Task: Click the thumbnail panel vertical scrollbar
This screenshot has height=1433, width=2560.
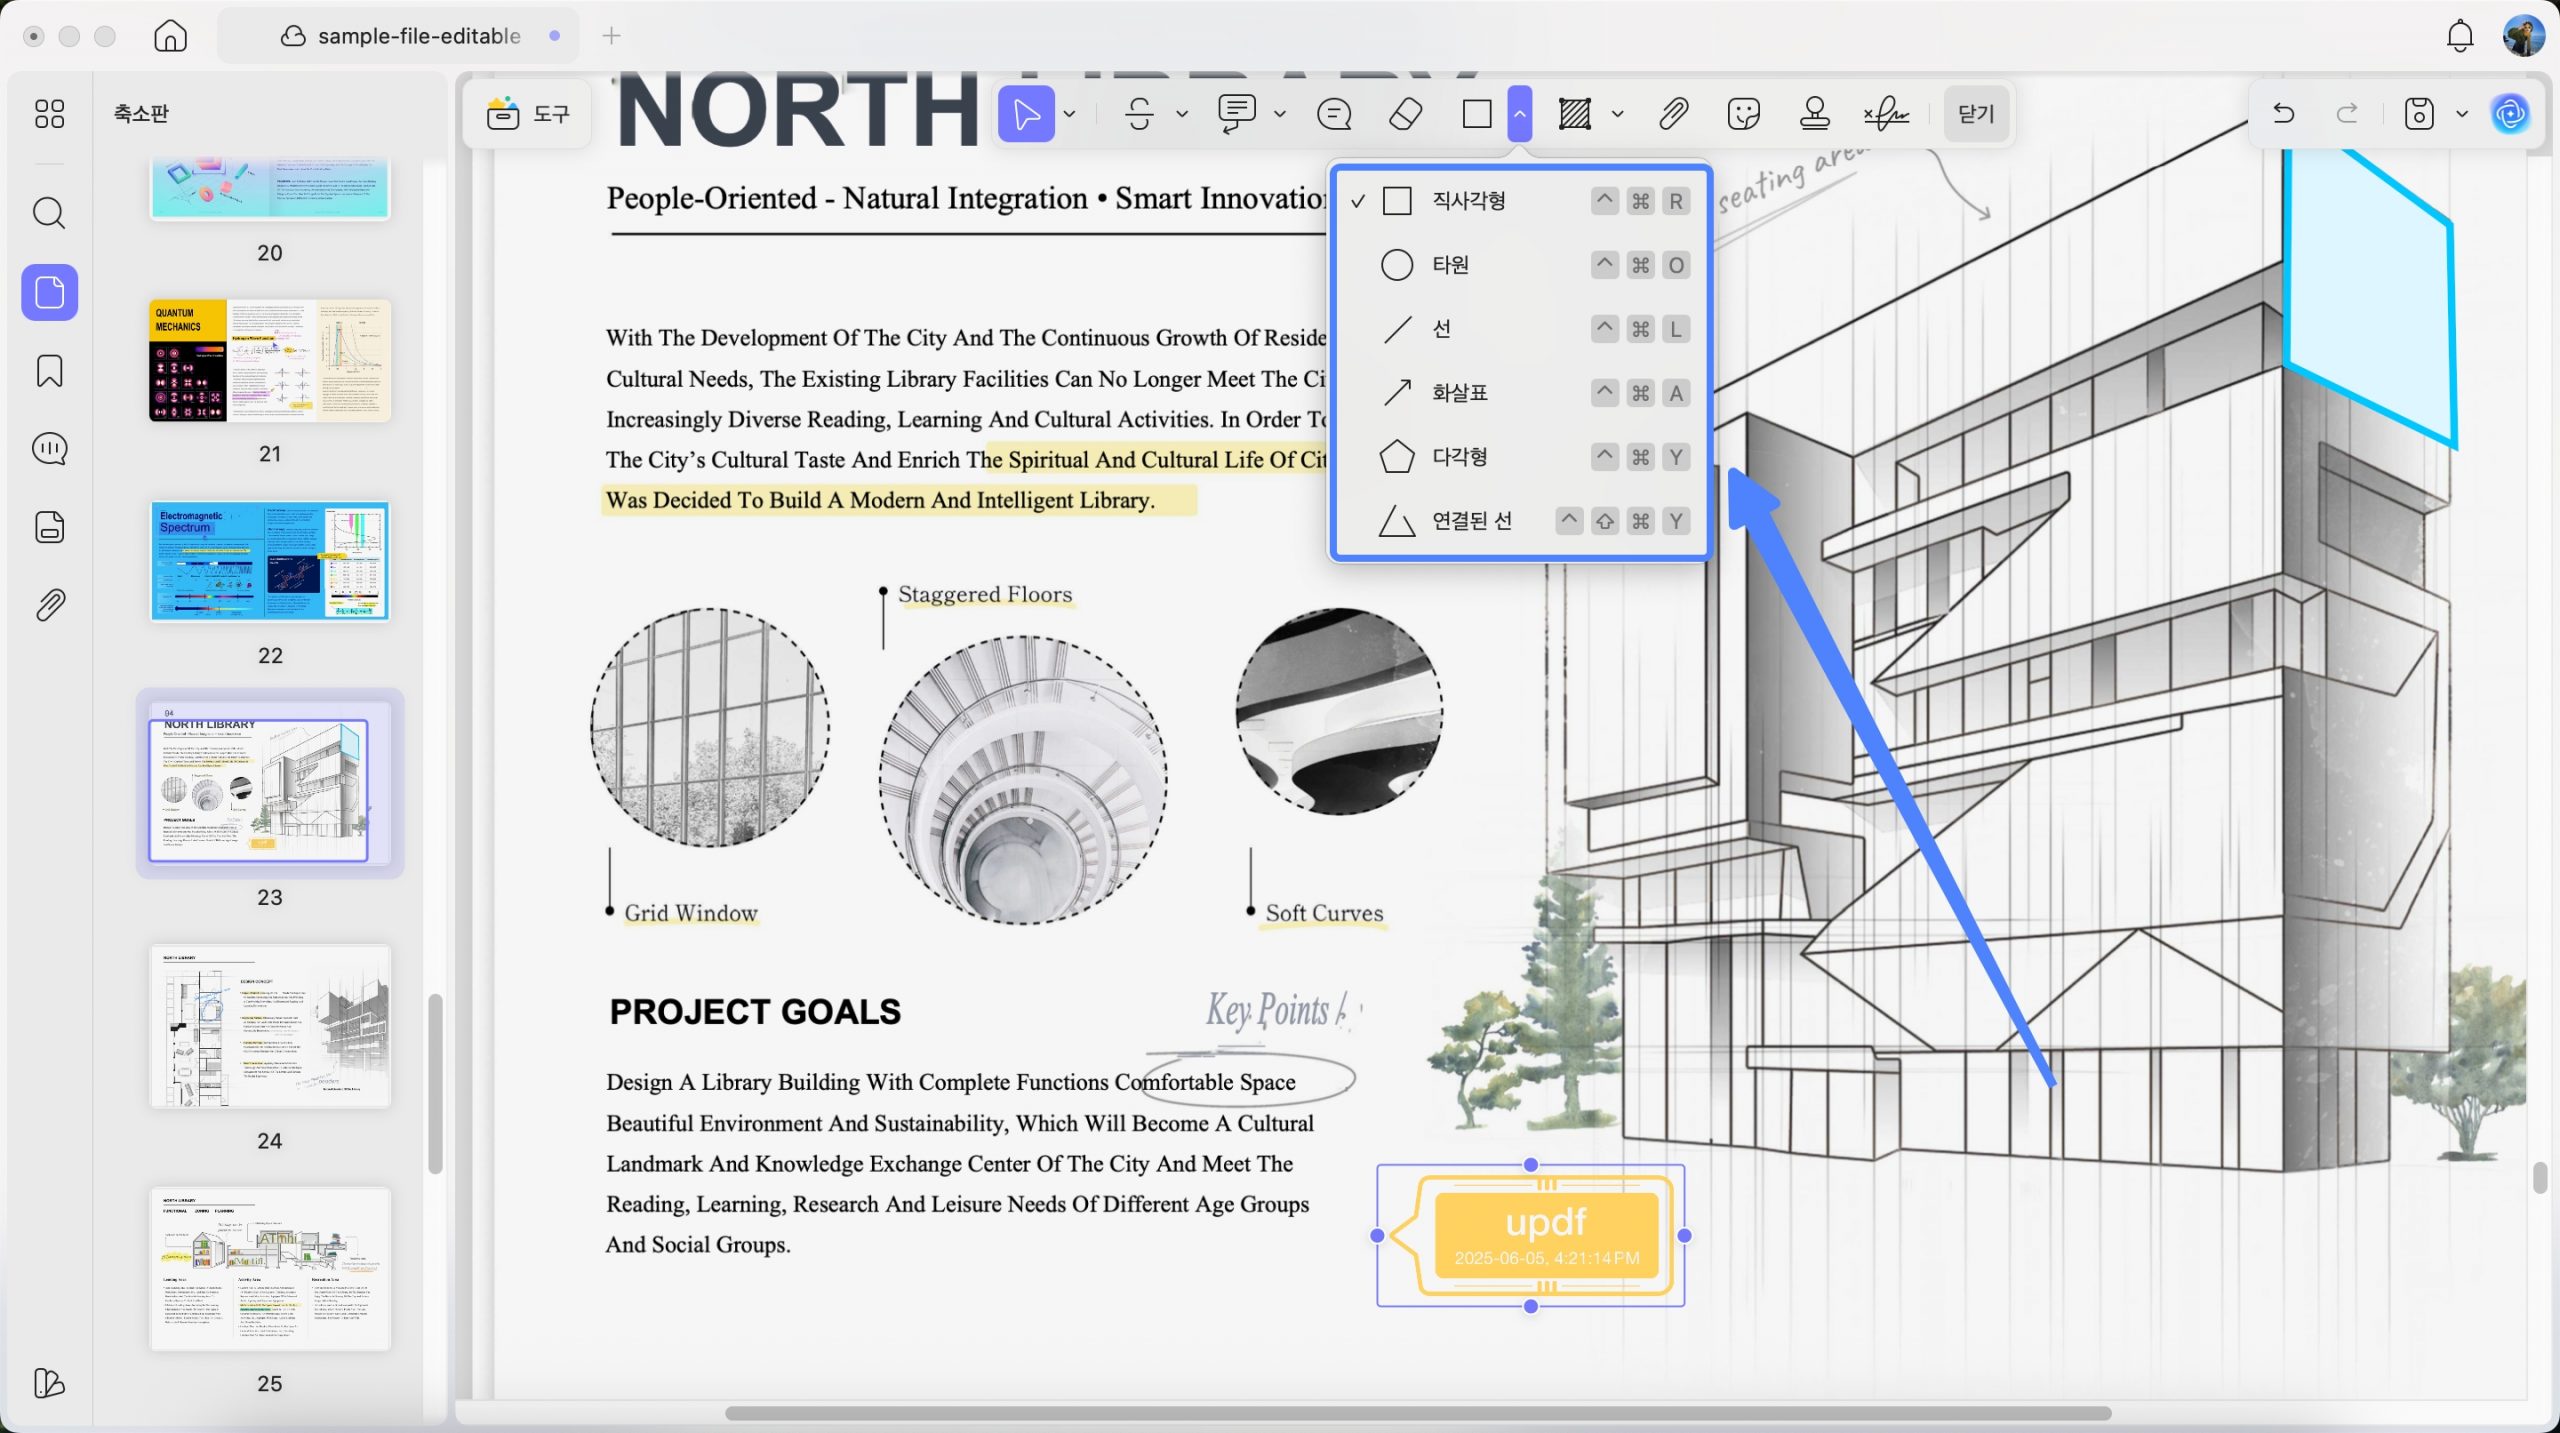Action: pyautogui.click(x=435, y=1083)
